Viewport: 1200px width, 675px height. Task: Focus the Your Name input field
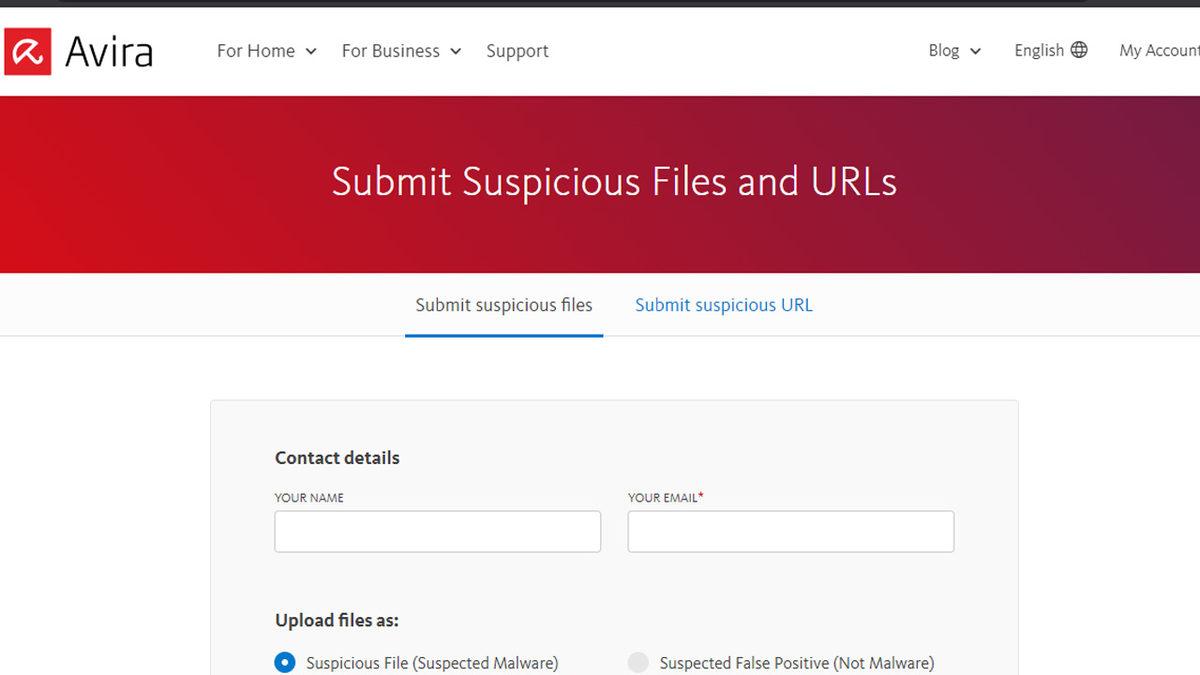[x=437, y=532]
